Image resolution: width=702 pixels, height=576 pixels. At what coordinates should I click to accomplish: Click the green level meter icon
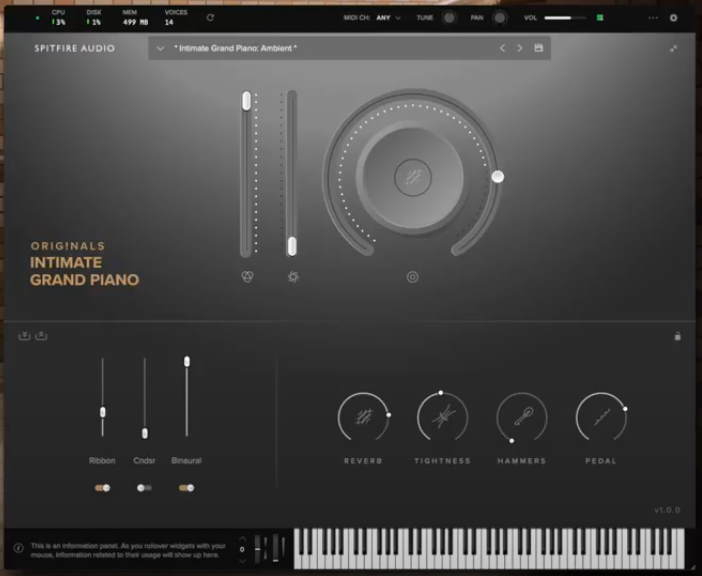(x=600, y=17)
